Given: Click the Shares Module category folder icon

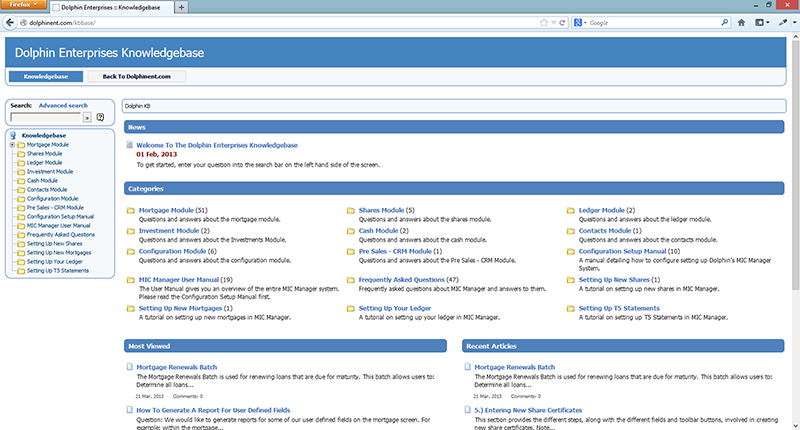Looking at the screenshot, I should pos(351,210).
